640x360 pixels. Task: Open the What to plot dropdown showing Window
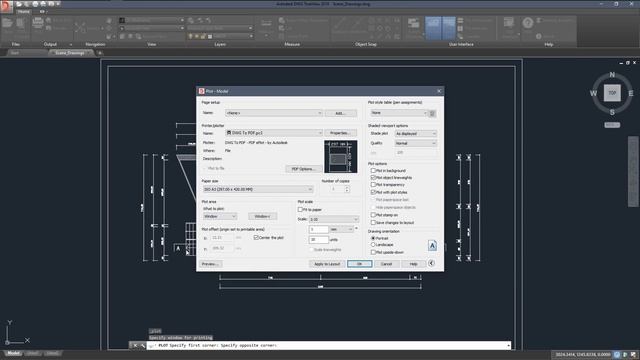click(x=220, y=216)
